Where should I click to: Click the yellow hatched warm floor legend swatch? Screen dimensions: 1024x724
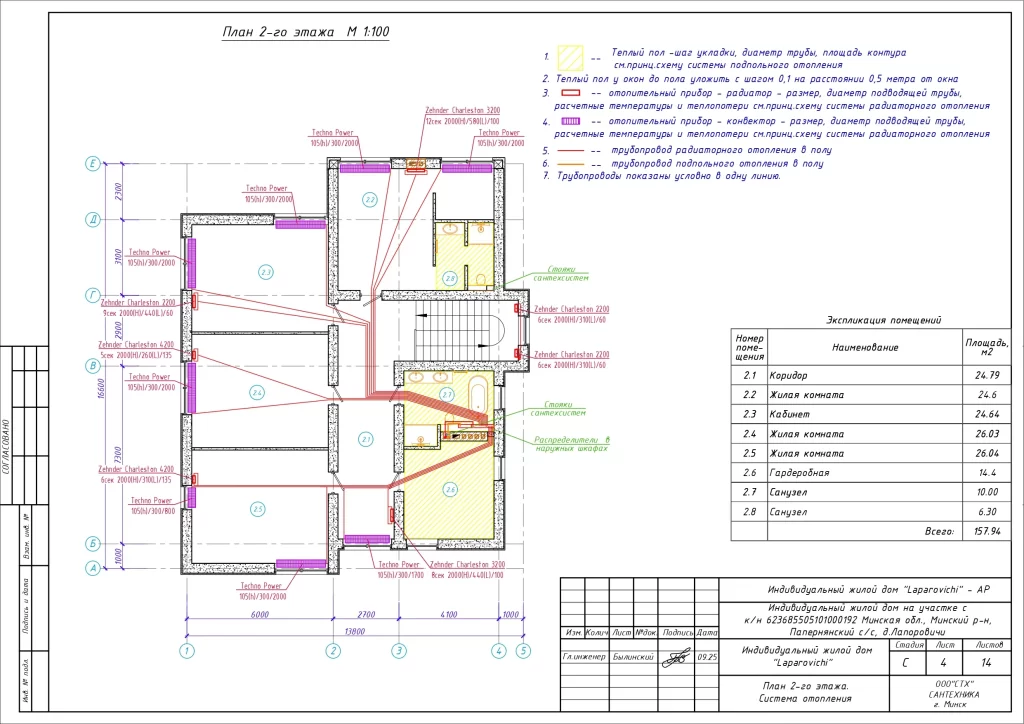[x=571, y=57]
